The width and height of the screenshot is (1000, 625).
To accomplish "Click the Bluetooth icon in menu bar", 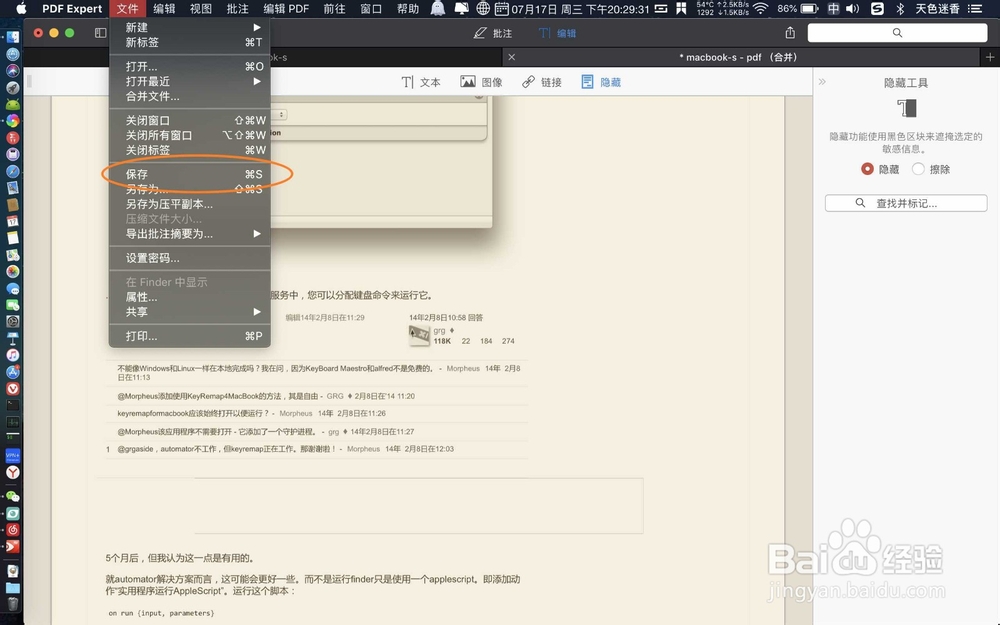I will 900,8.
